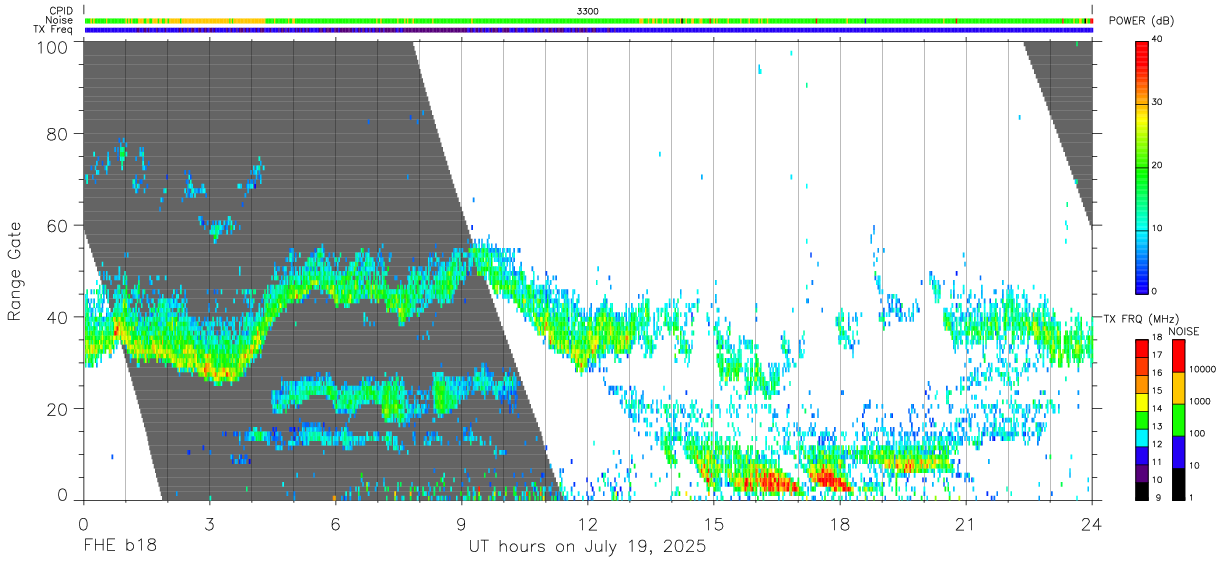Click the POWER (dB) colorbar title
This screenshot has height=567, width=1228.
click(x=1141, y=21)
